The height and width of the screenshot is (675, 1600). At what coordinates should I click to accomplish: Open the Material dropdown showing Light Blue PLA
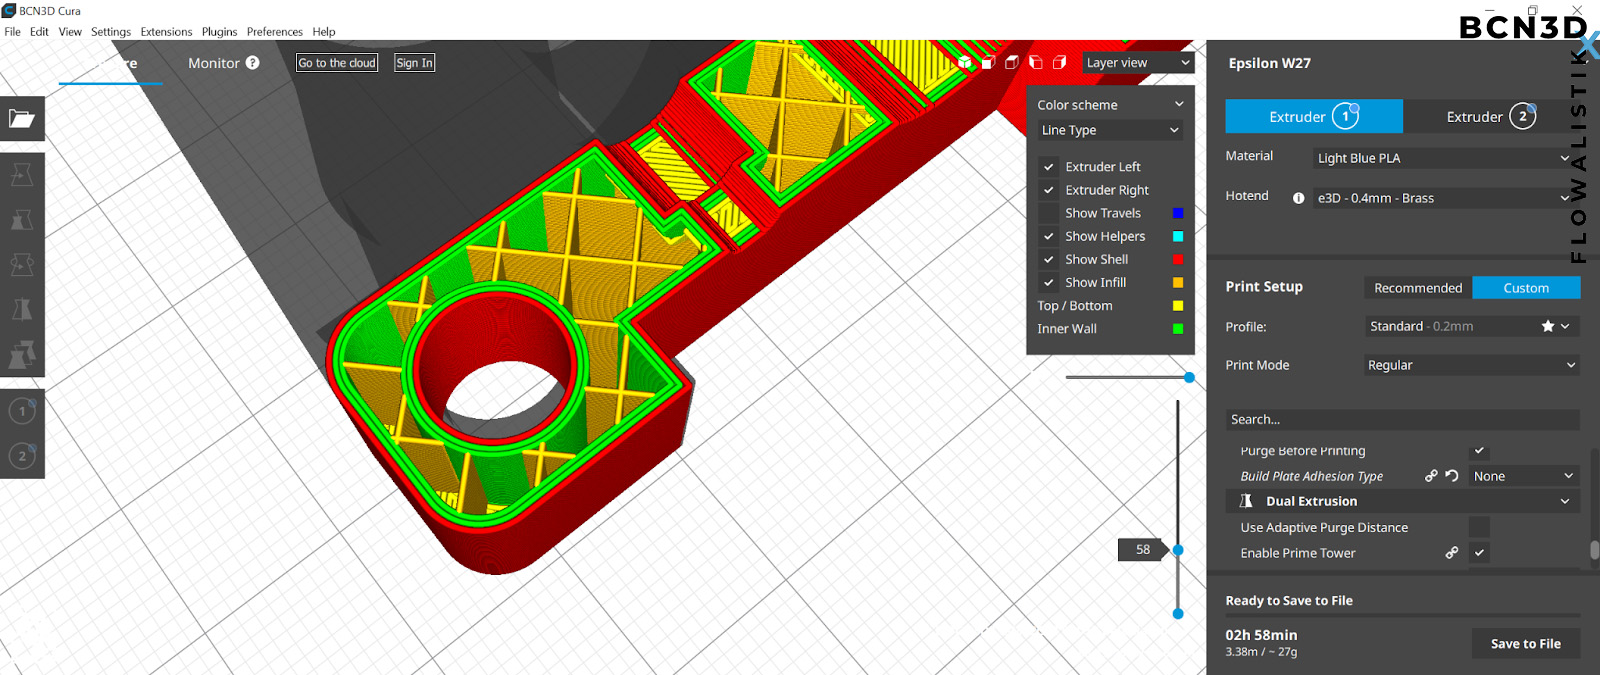tap(1444, 158)
